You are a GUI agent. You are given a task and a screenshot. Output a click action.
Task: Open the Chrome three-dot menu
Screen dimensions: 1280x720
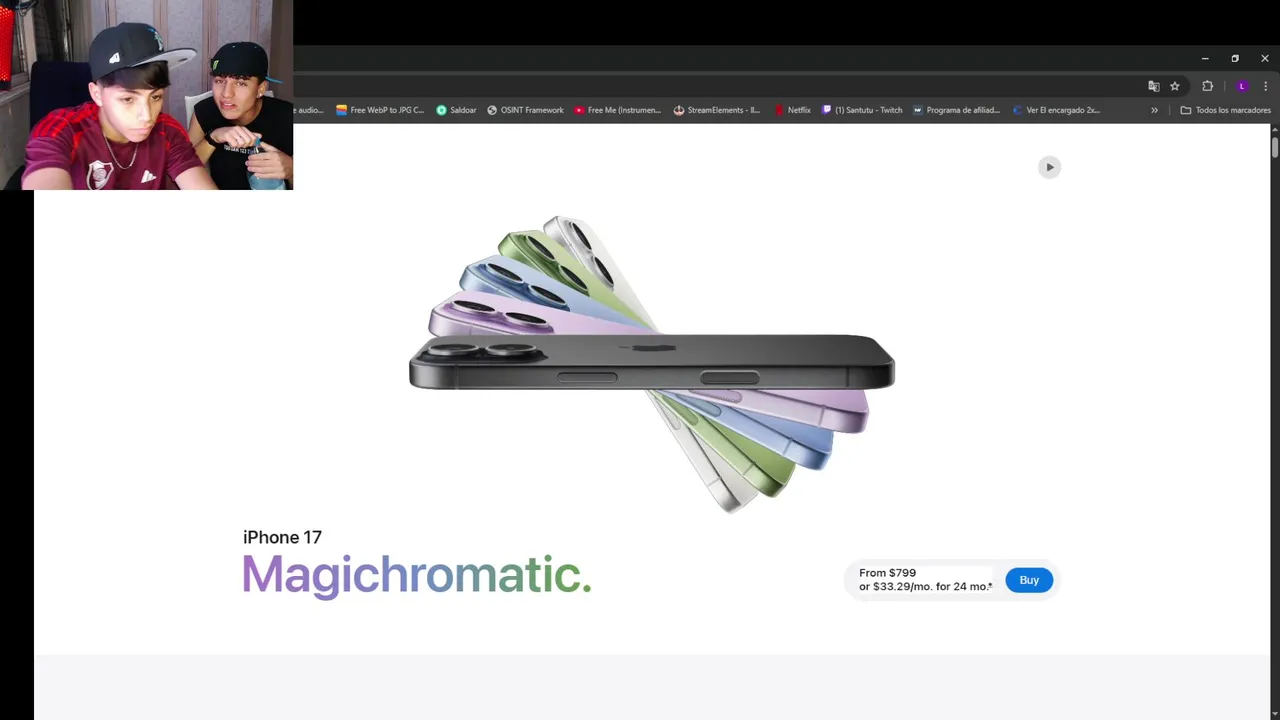click(1265, 86)
